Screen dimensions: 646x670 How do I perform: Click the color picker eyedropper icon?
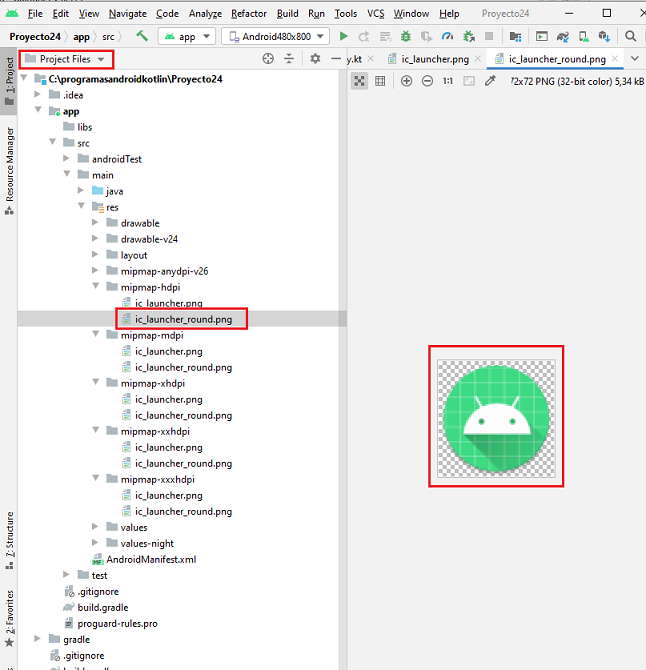(490, 81)
